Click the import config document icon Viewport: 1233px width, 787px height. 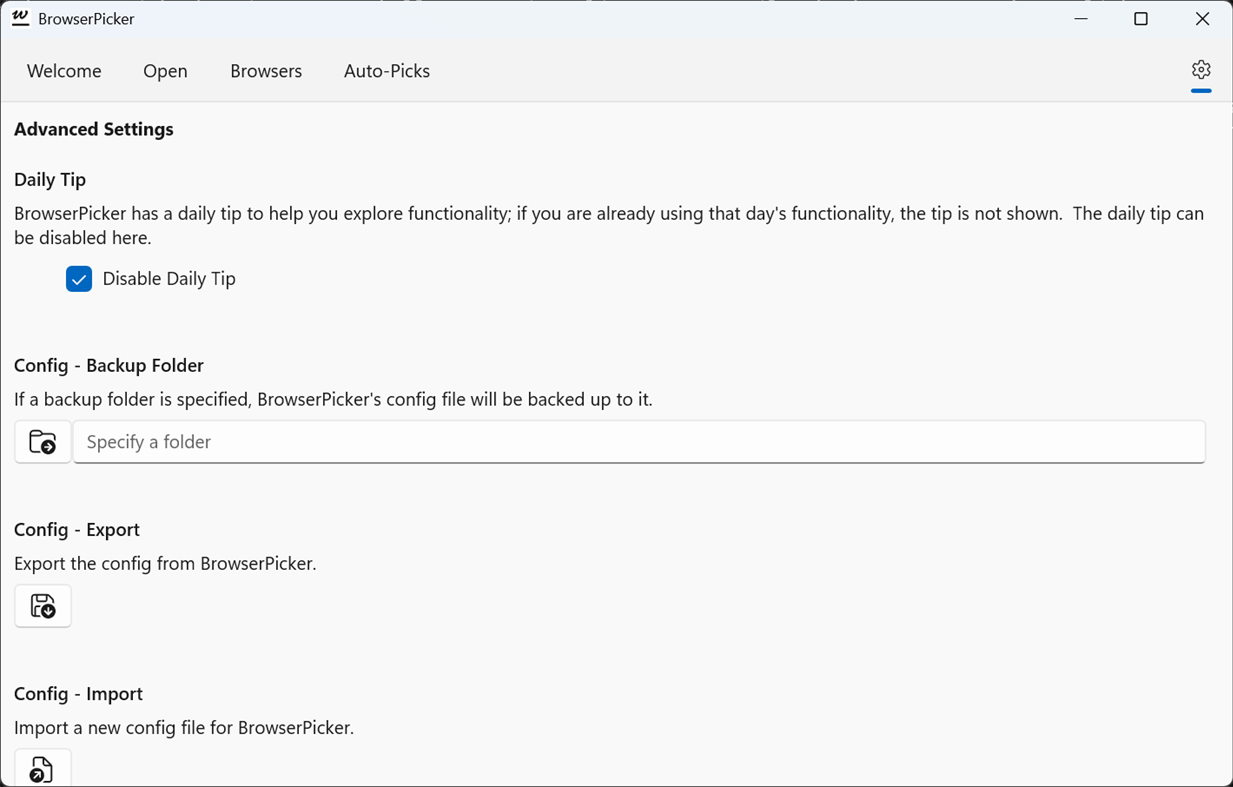pos(42,769)
